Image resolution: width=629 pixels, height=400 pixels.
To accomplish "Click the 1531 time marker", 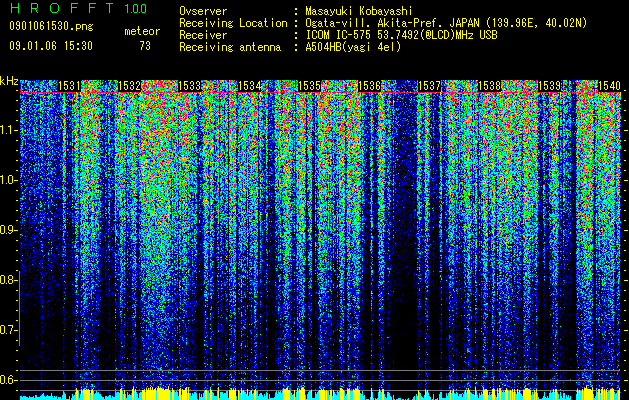I will point(69,86).
